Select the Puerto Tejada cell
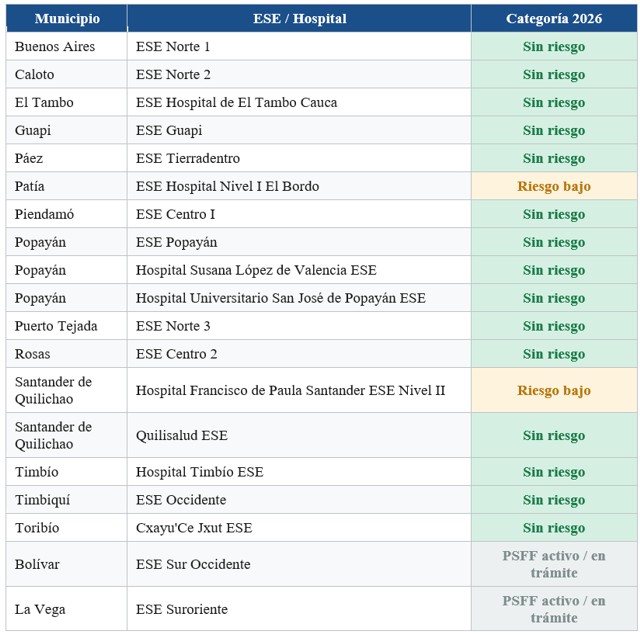Viewport: 640px width, 635px height. [x=67, y=326]
